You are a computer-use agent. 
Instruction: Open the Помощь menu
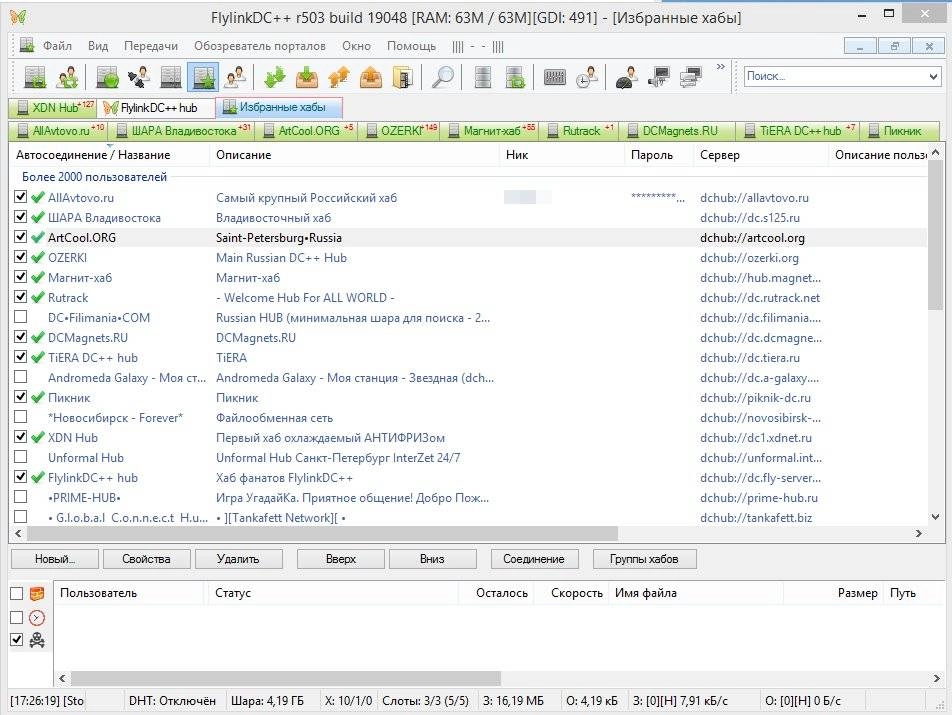[412, 46]
